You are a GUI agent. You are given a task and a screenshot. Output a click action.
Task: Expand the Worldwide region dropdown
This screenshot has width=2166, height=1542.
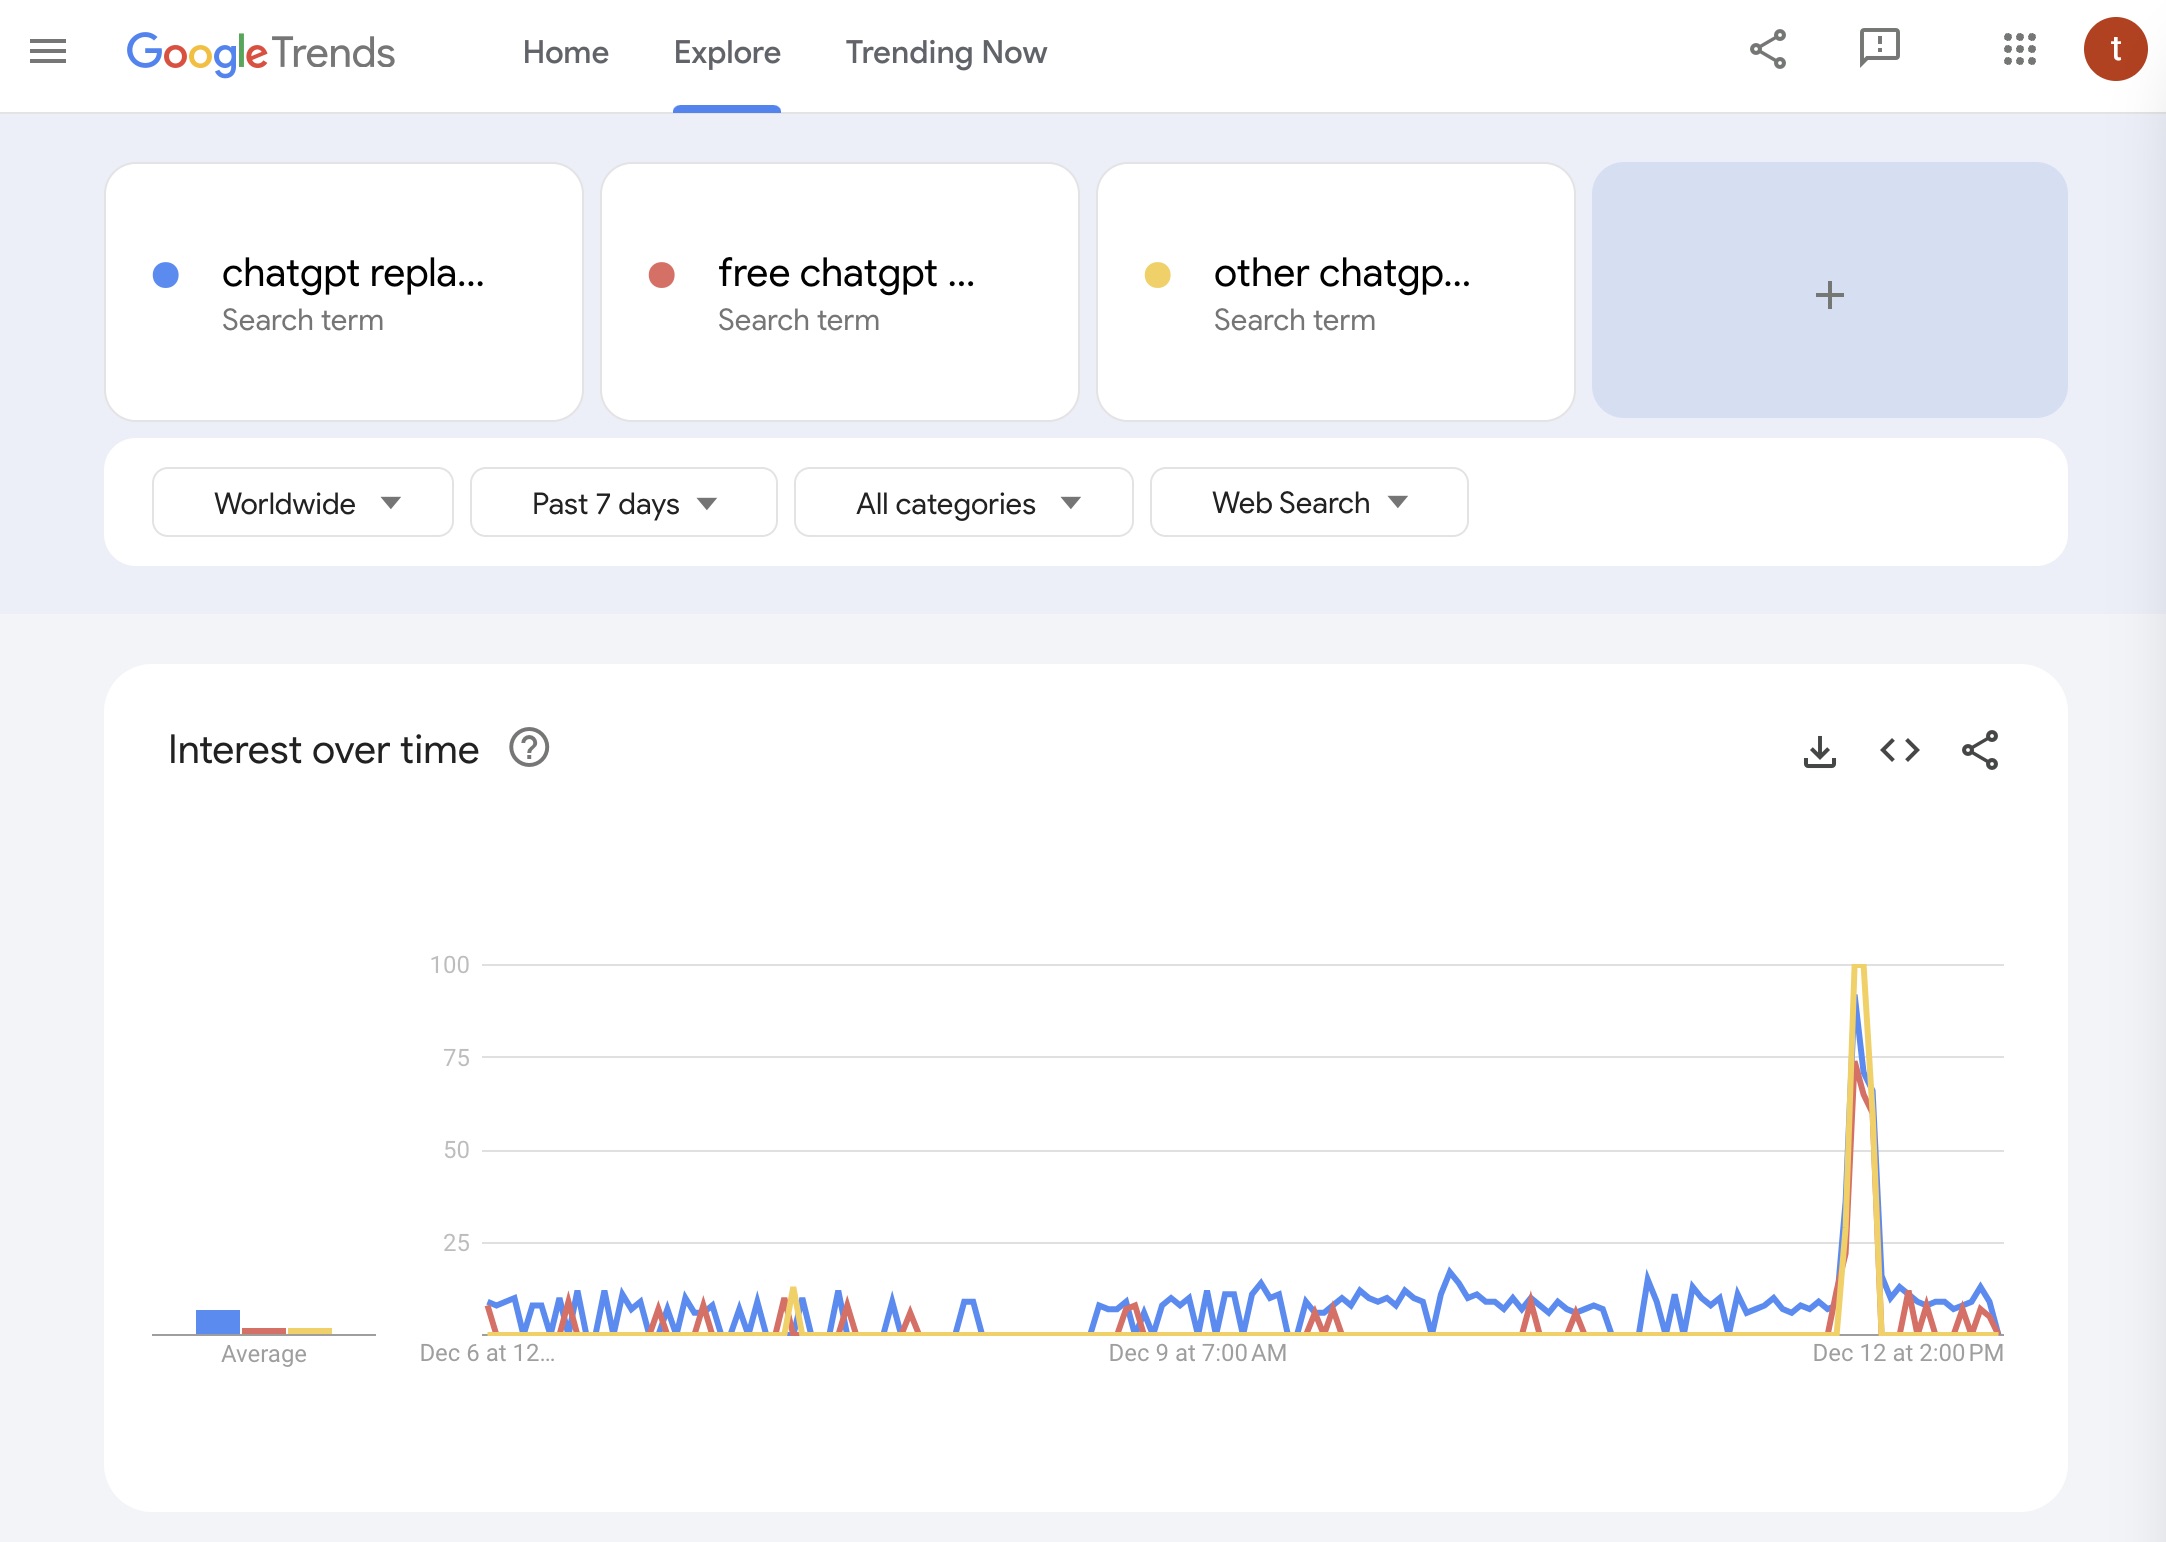(302, 501)
